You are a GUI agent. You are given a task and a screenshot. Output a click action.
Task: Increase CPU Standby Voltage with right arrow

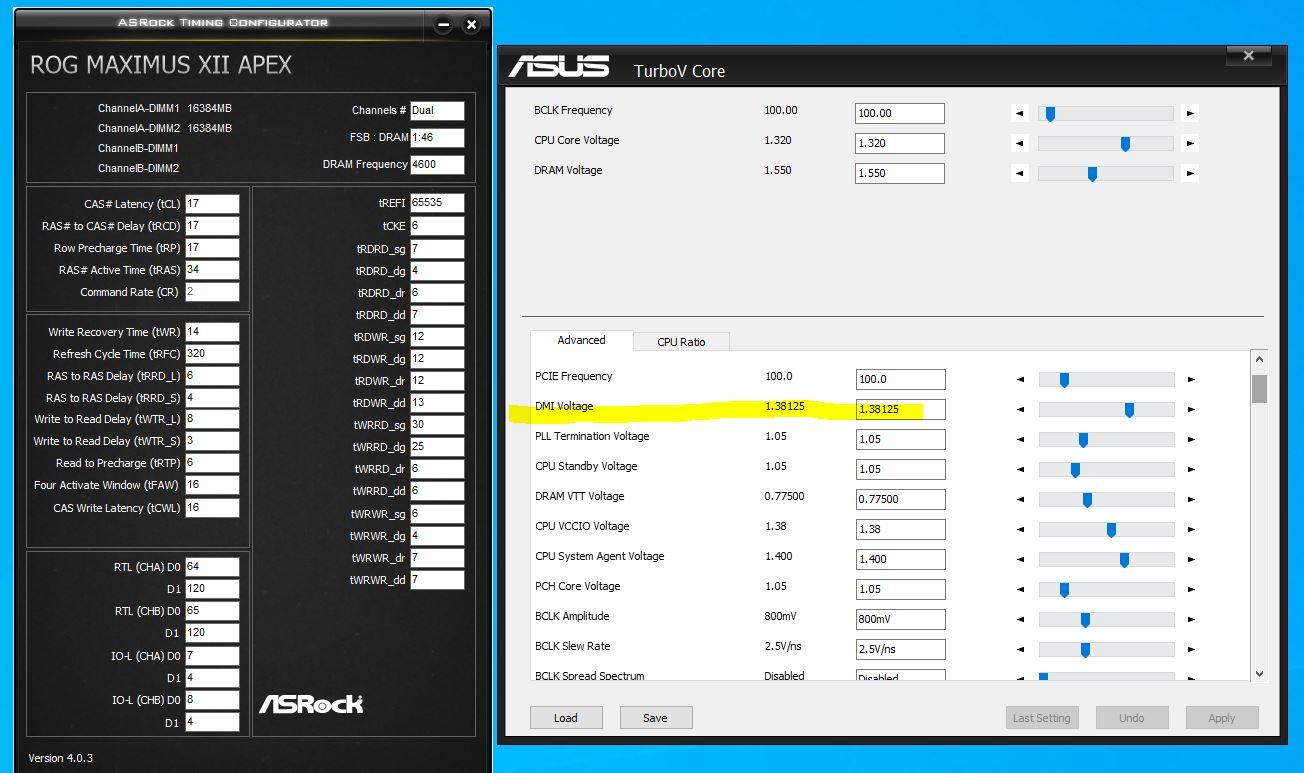click(x=1191, y=469)
